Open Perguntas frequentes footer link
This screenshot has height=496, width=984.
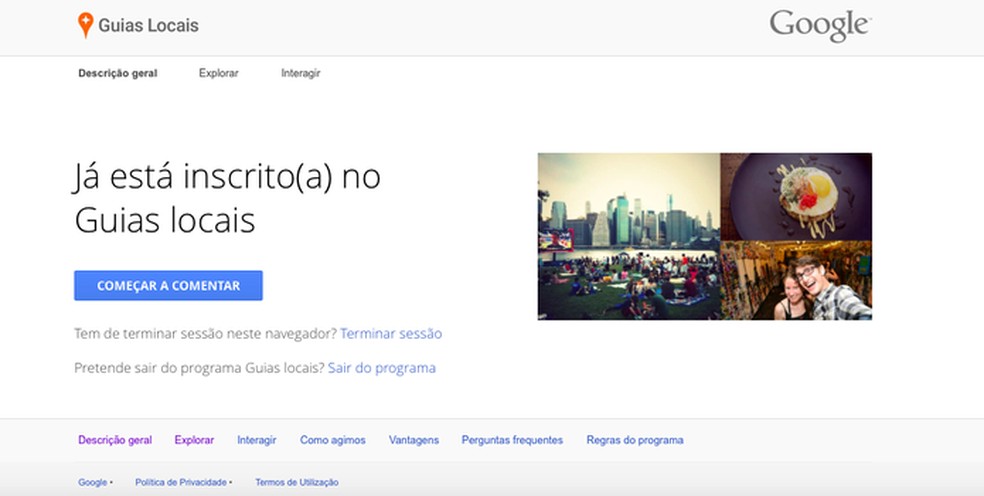pos(512,440)
